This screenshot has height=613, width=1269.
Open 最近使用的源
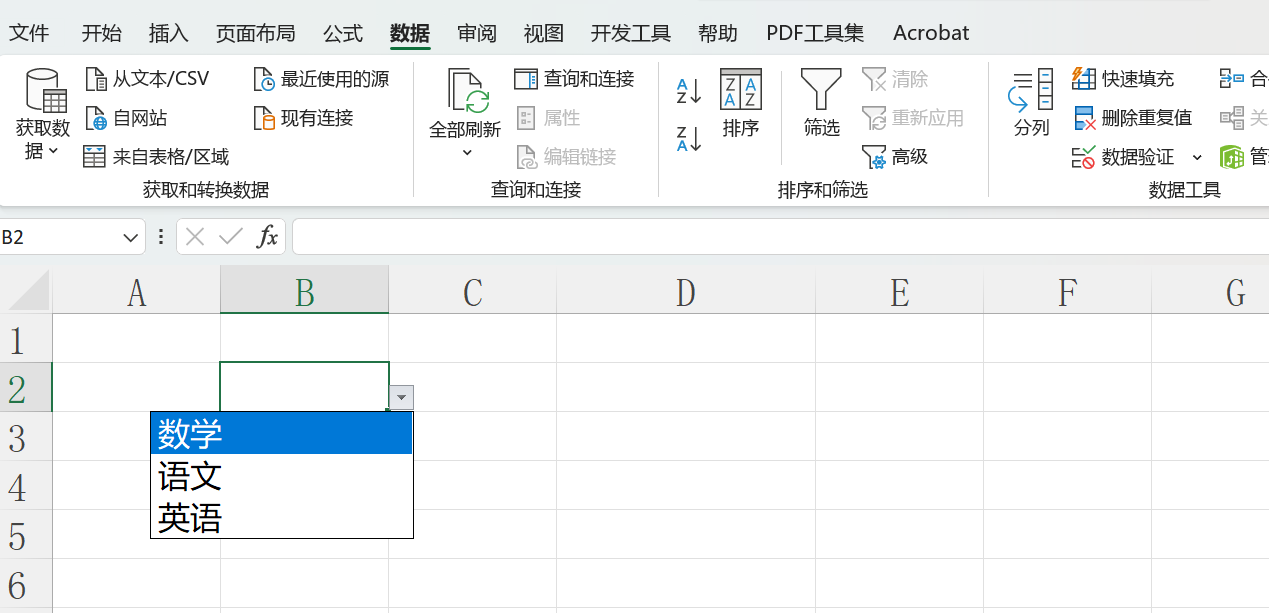coord(321,79)
